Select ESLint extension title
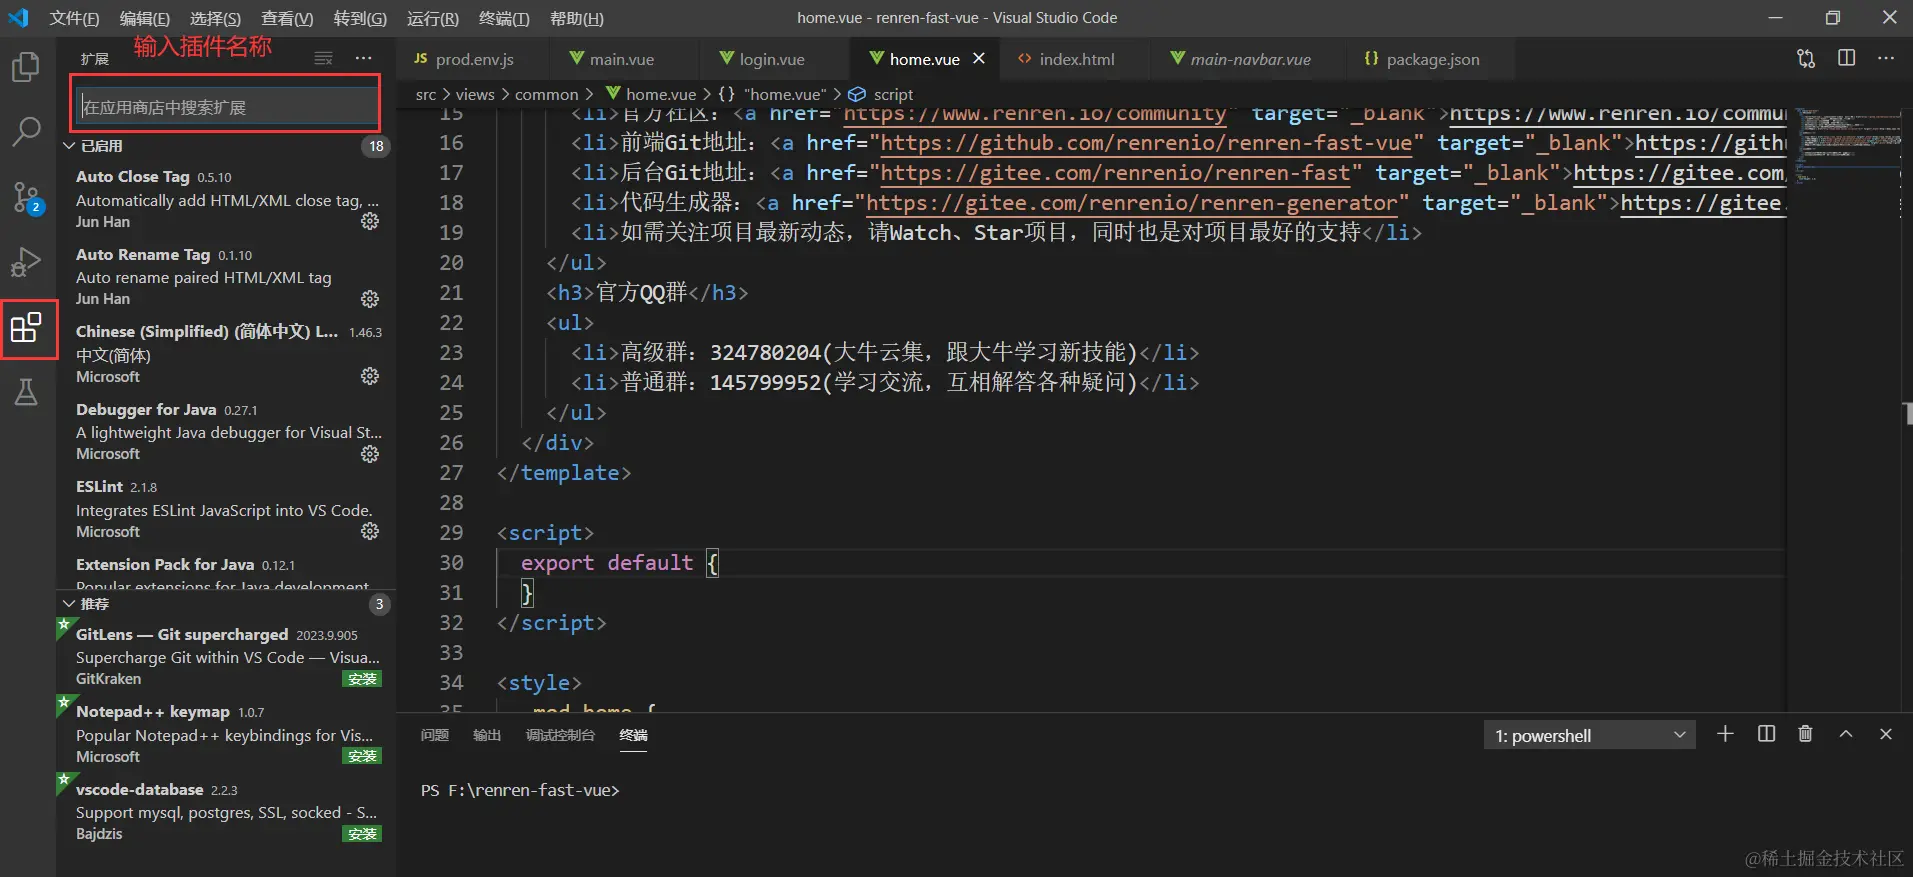The width and height of the screenshot is (1913, 877). tap(99, 487)
